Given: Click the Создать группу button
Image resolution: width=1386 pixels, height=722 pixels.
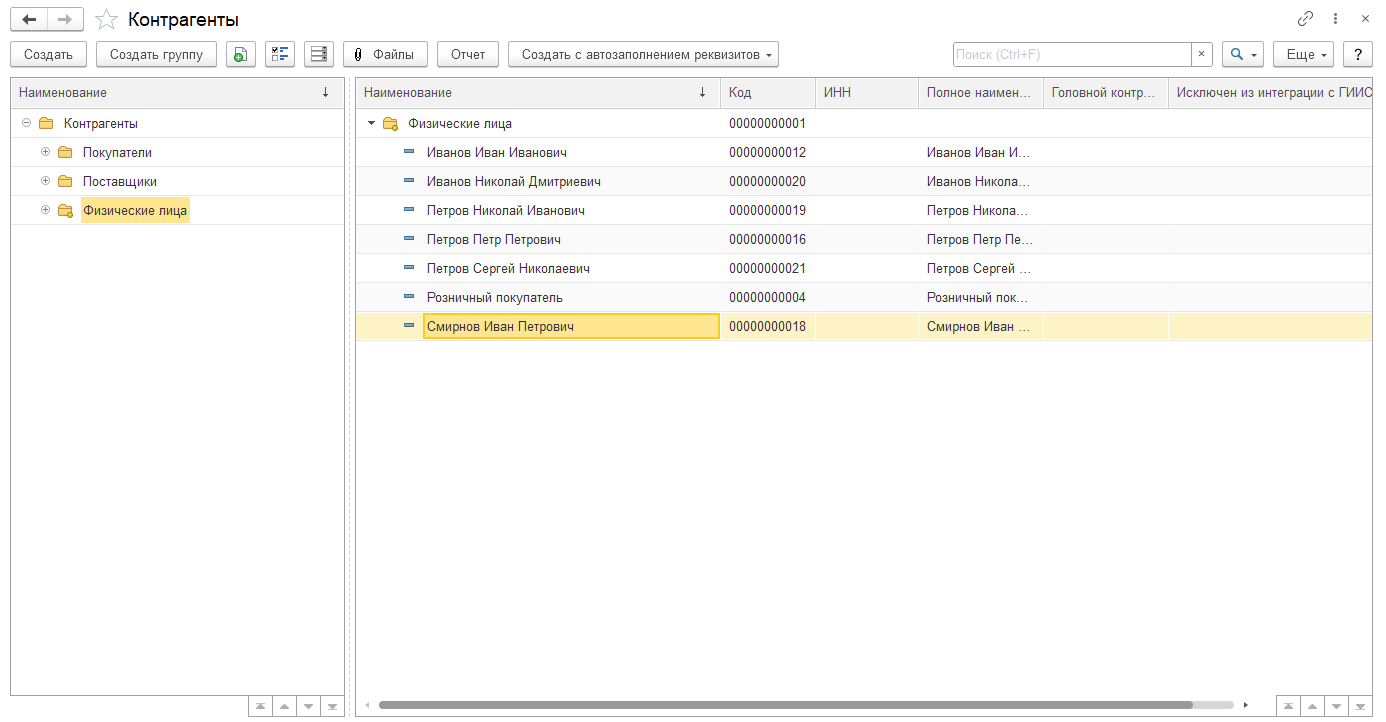Looking at the screenshot, I should tap(156, 54).
